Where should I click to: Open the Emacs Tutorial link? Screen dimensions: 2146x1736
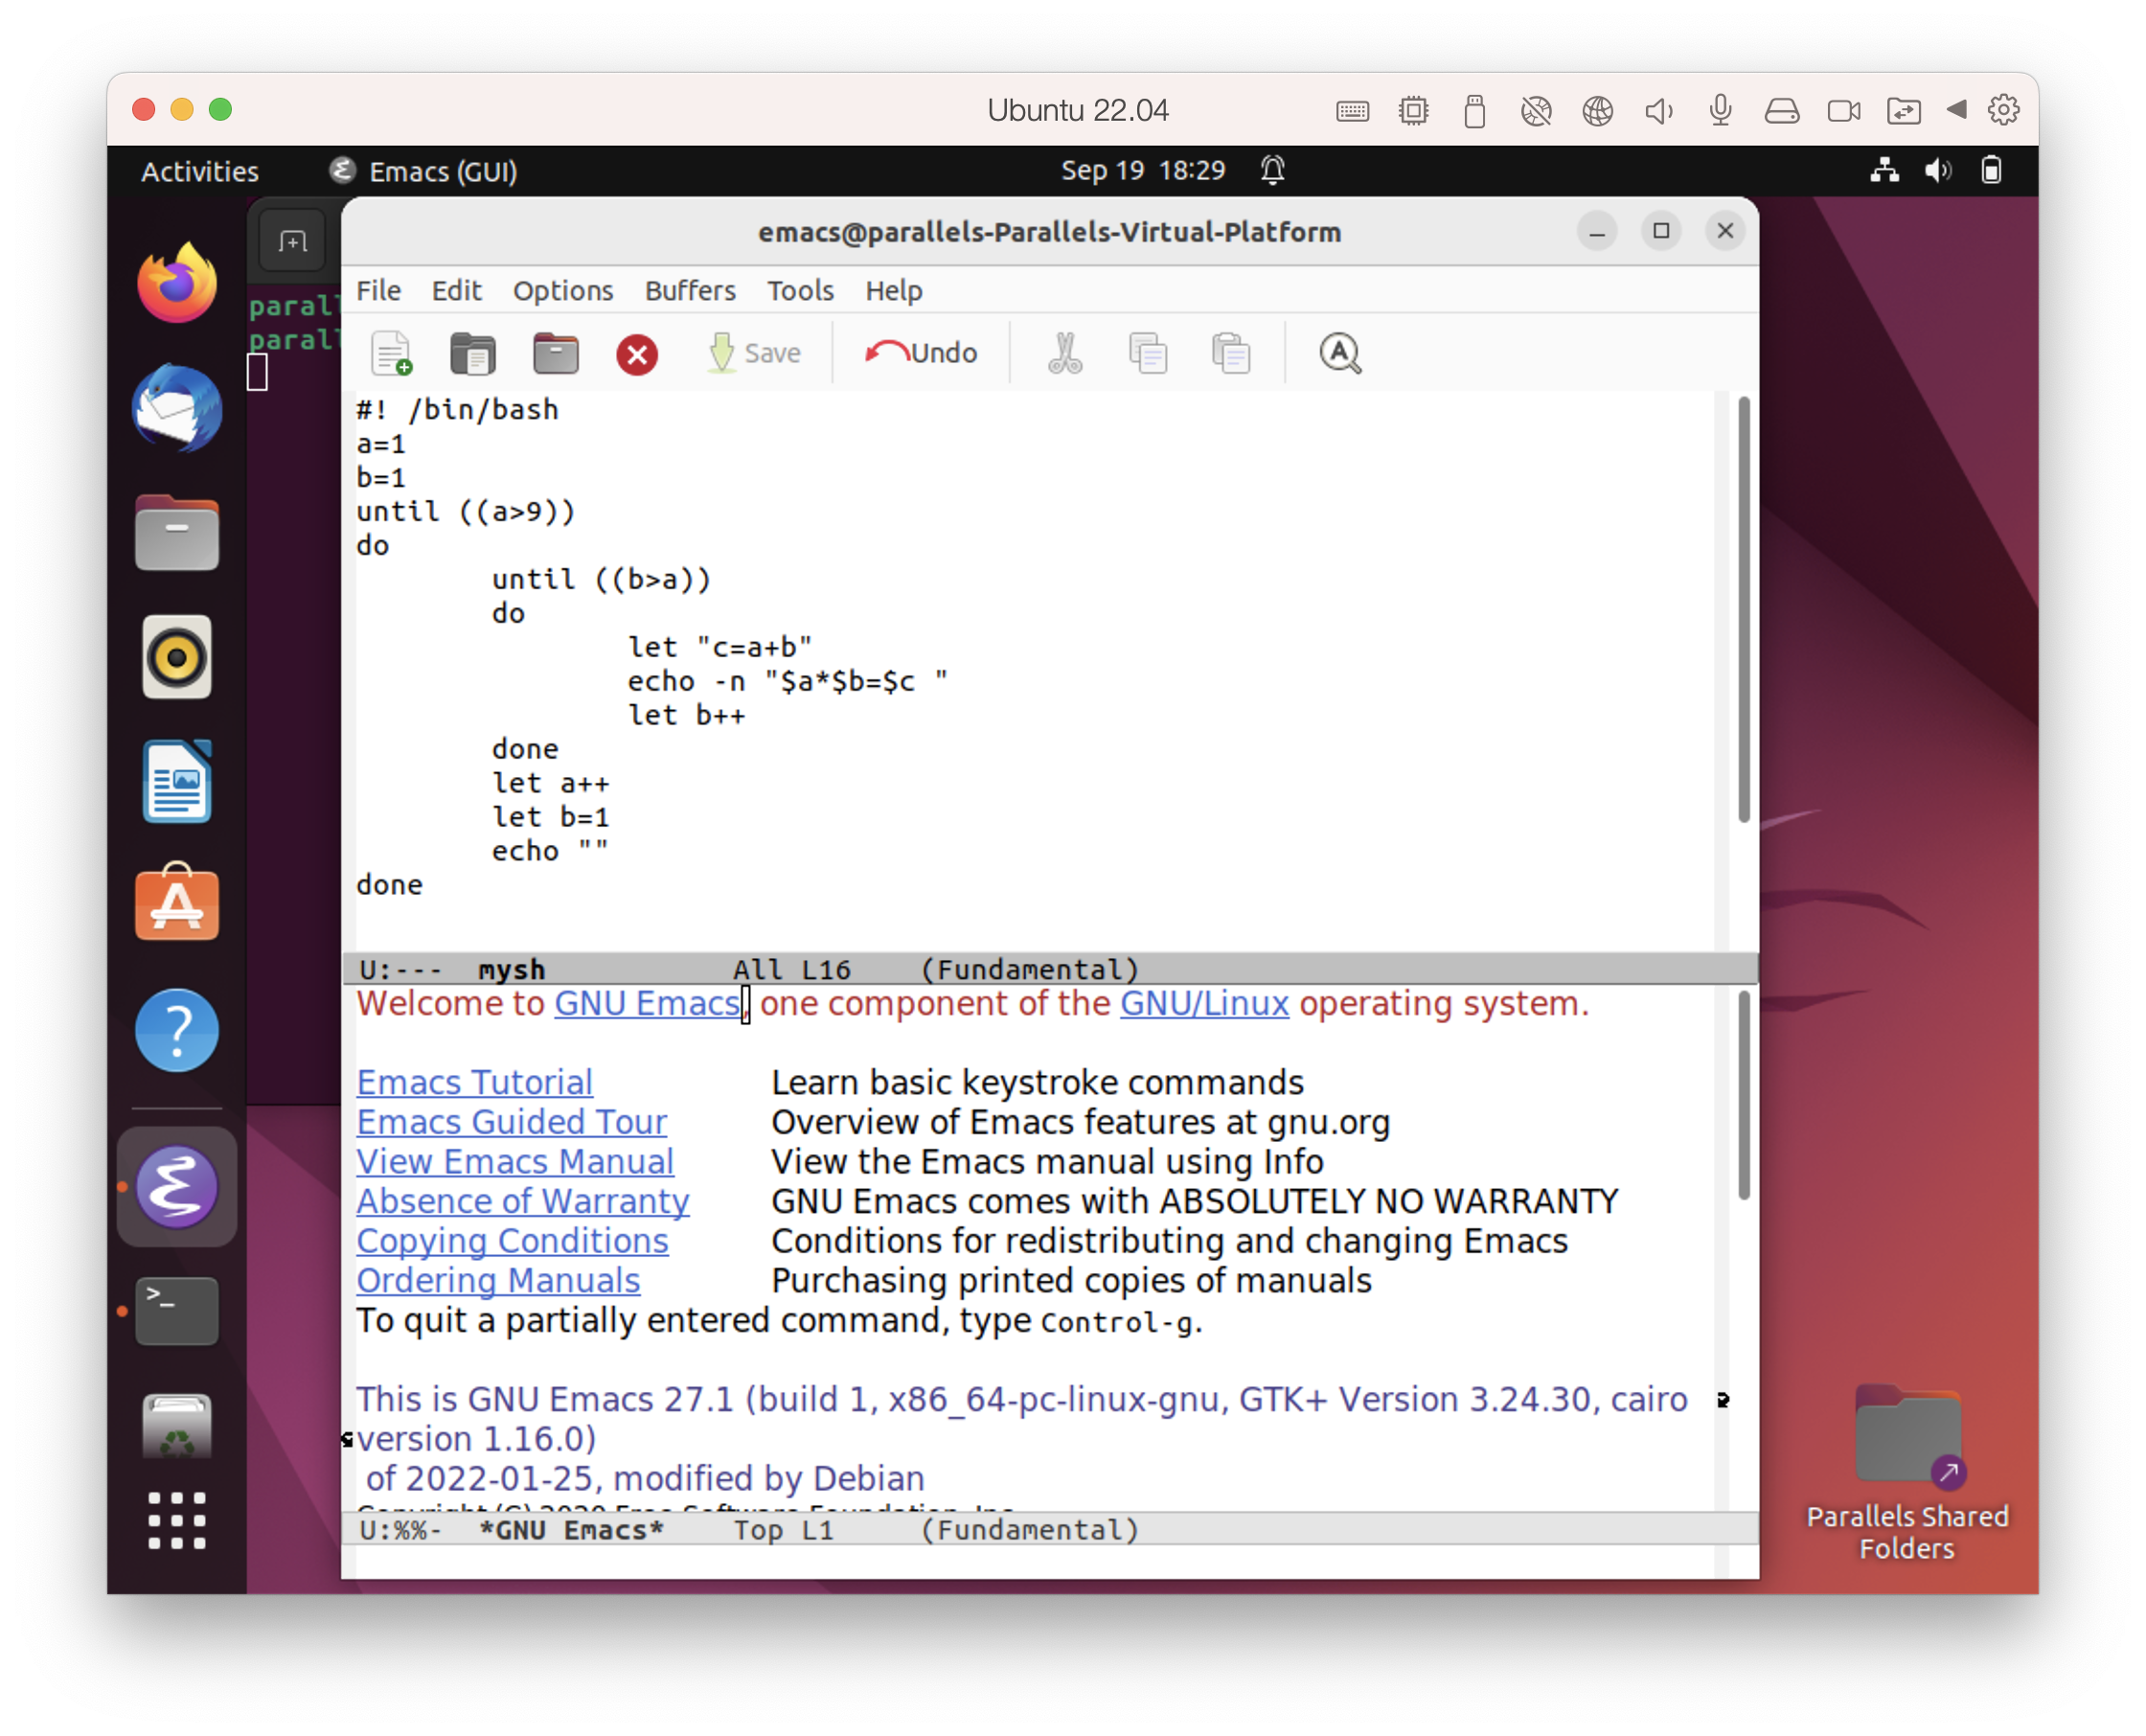(x=474, y=1082)
